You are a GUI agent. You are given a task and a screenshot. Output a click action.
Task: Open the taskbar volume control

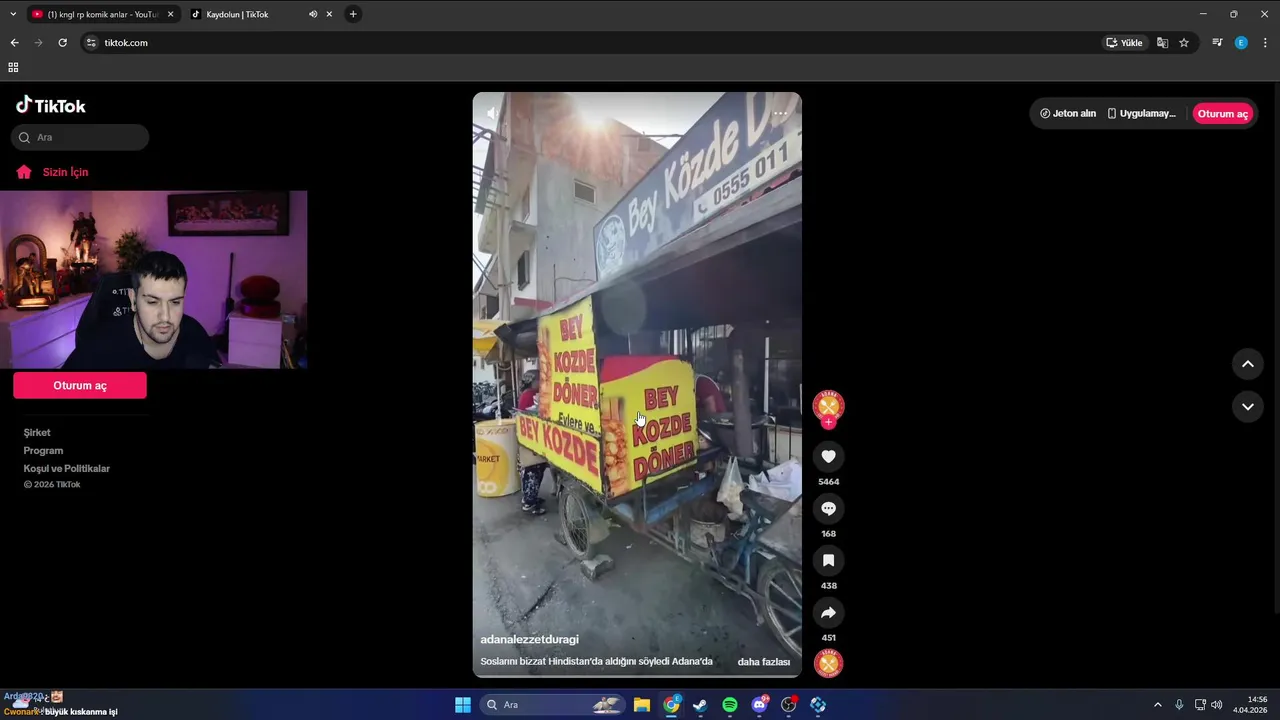(1217, 705)
